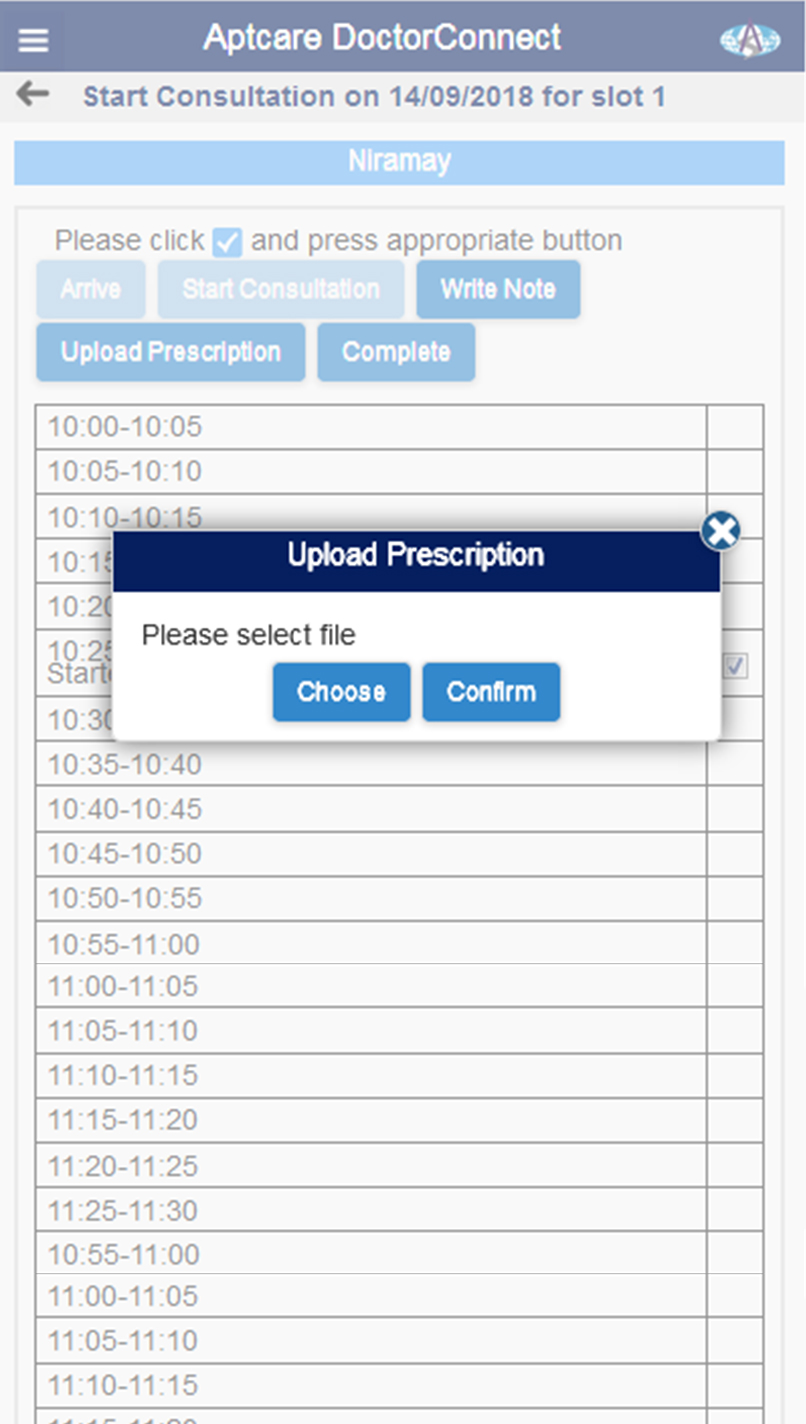The height and width of the screenshot is (1424, 806).
Task: Toggle the checked slot checkbox
Action: pos(735,666)
